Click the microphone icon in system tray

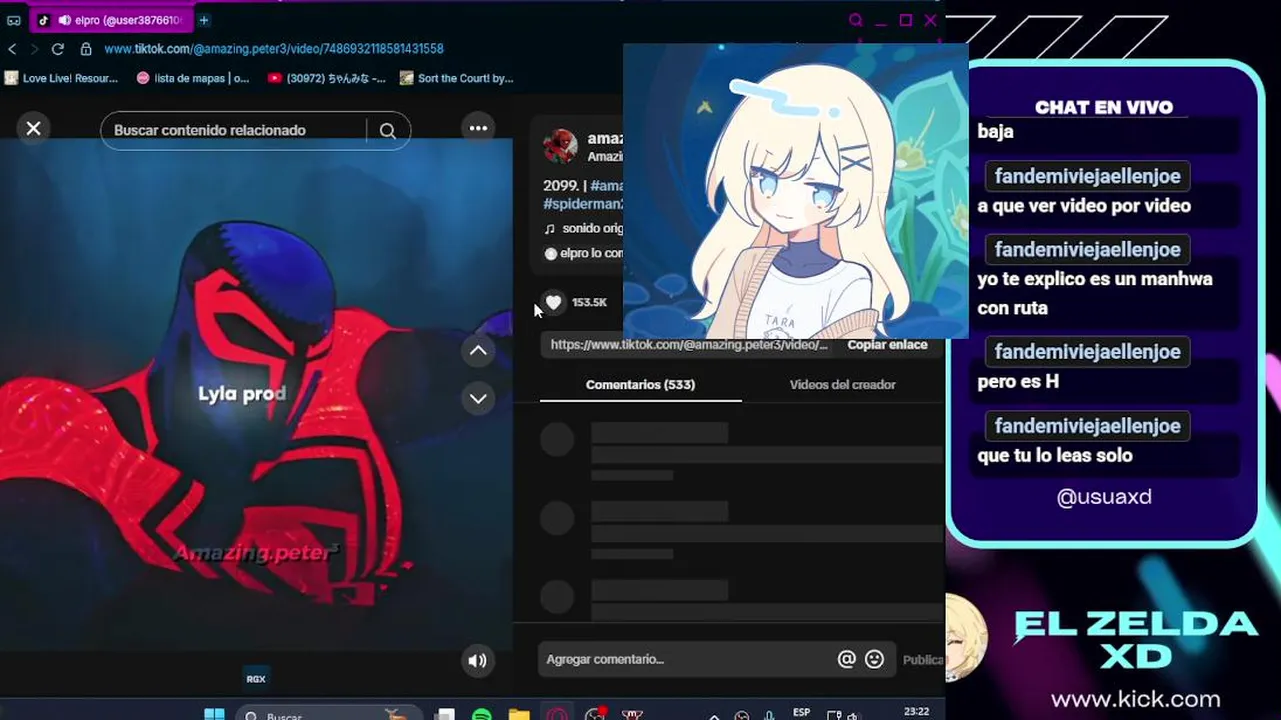[769, 716]
